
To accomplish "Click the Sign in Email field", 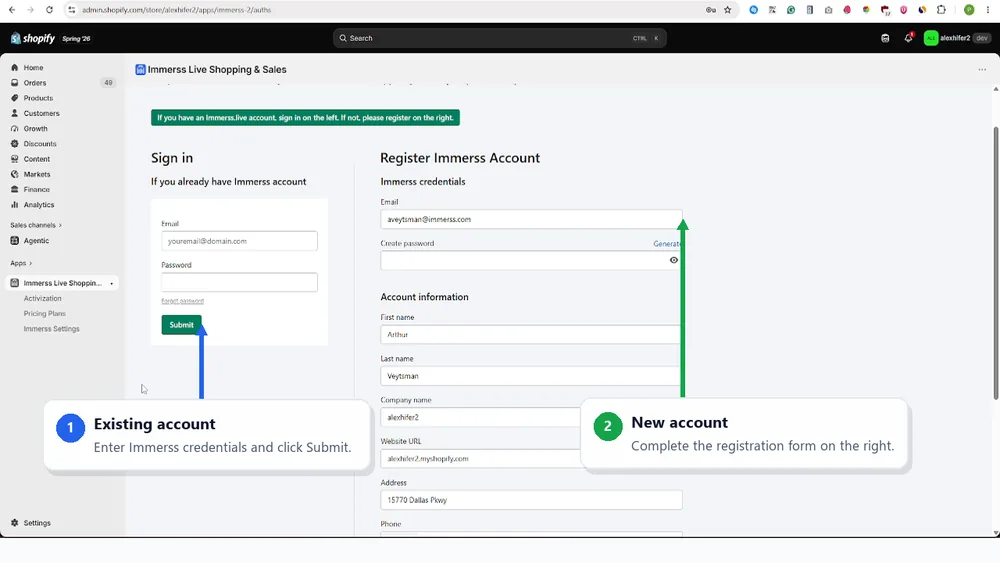I will click(239, 241).
